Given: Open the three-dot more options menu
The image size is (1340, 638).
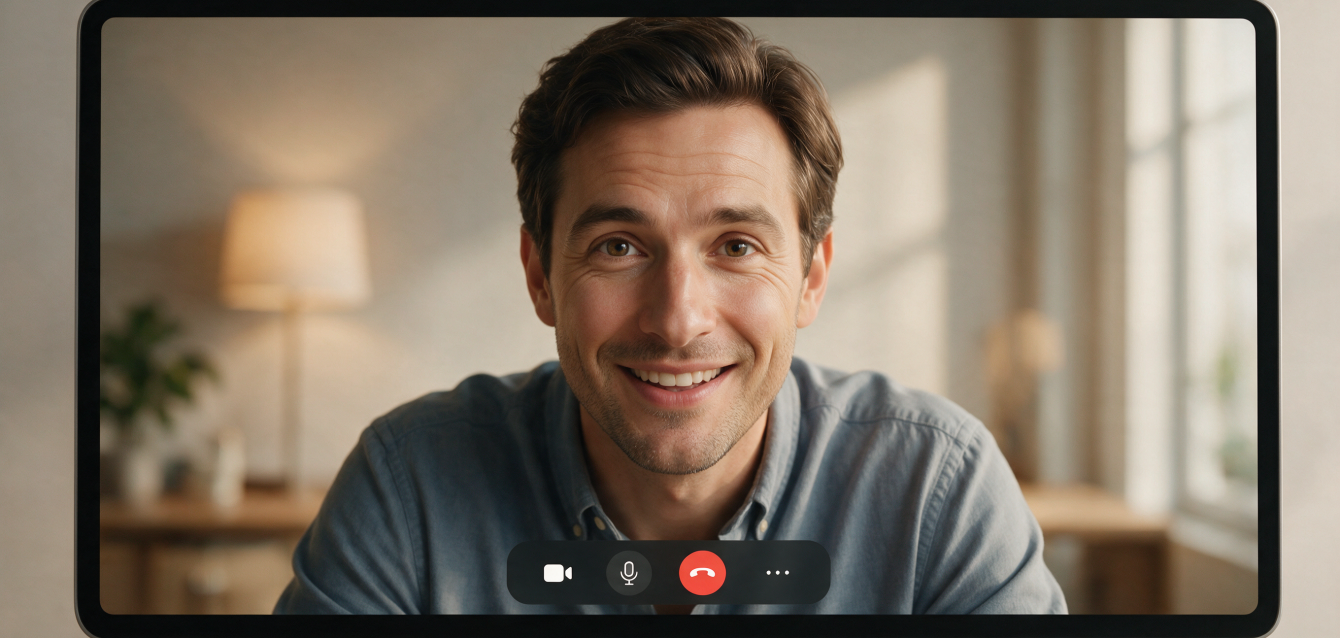Looking at the screenshot, I should click(x=777, y=573).
